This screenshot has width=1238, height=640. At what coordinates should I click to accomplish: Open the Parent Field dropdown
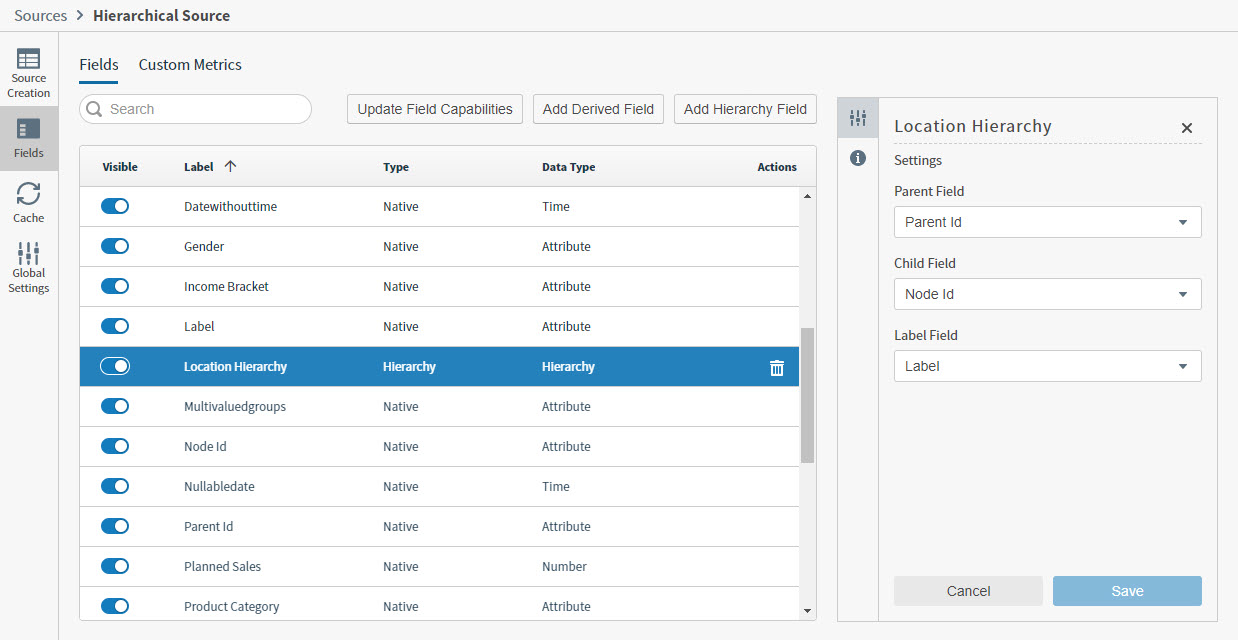coord(1047,221)
